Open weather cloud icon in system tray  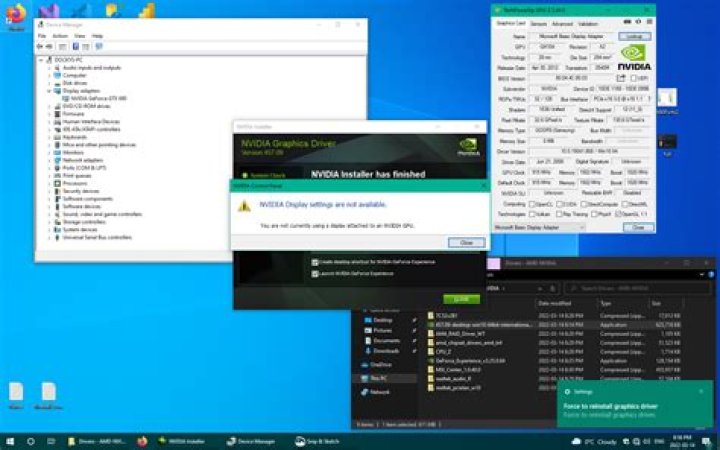coord(576,441)
